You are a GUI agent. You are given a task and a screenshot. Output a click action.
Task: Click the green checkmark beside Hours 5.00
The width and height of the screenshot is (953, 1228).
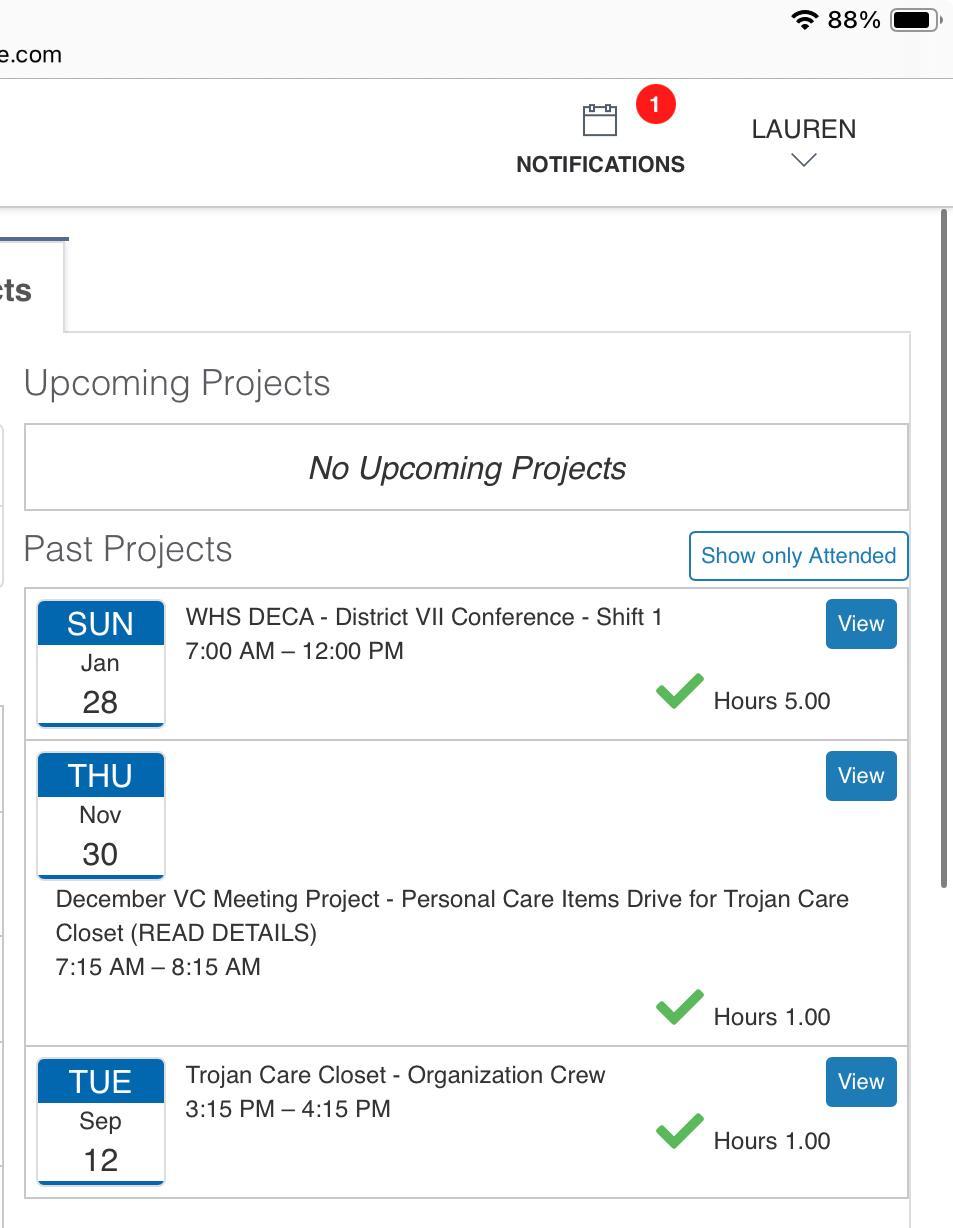click(x=680, y=692)
